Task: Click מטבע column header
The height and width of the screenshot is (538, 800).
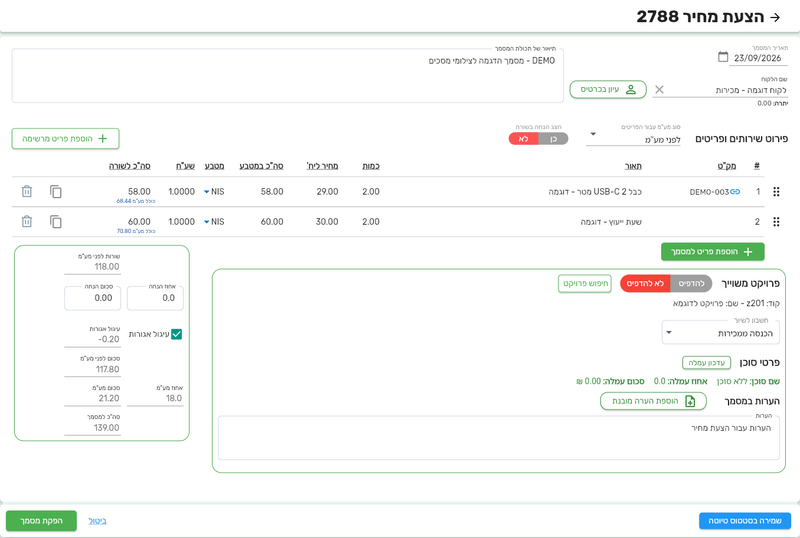Action: tap(214, 166)
